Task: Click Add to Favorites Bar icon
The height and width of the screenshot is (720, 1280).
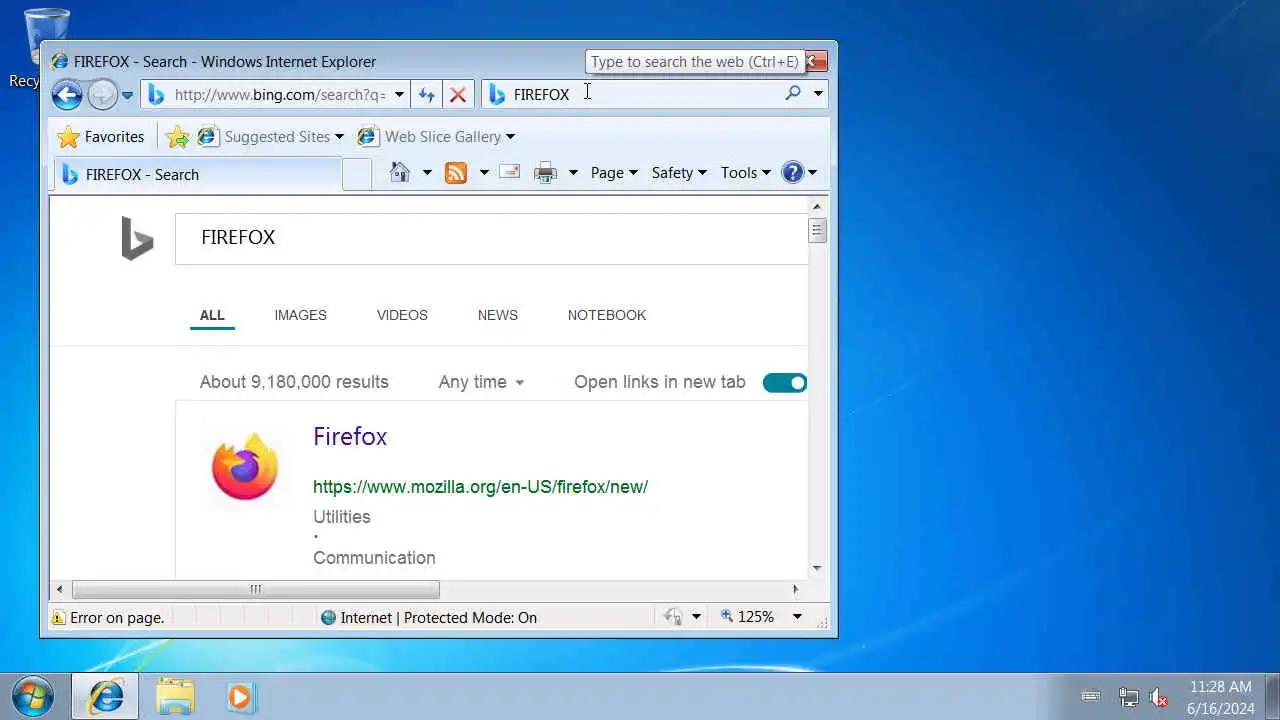Action: point(177,137)
